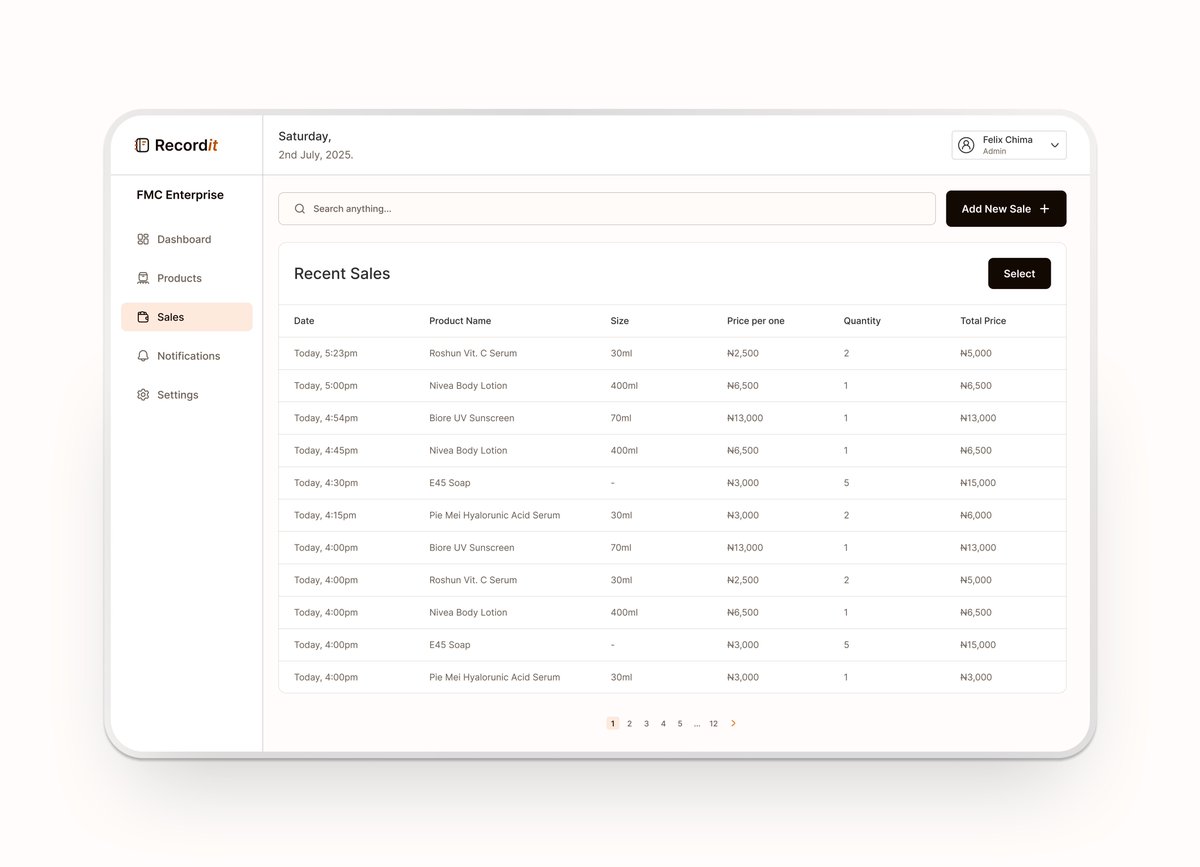Open the Settings menu item
1200x867 pixels.
[186, 395]
